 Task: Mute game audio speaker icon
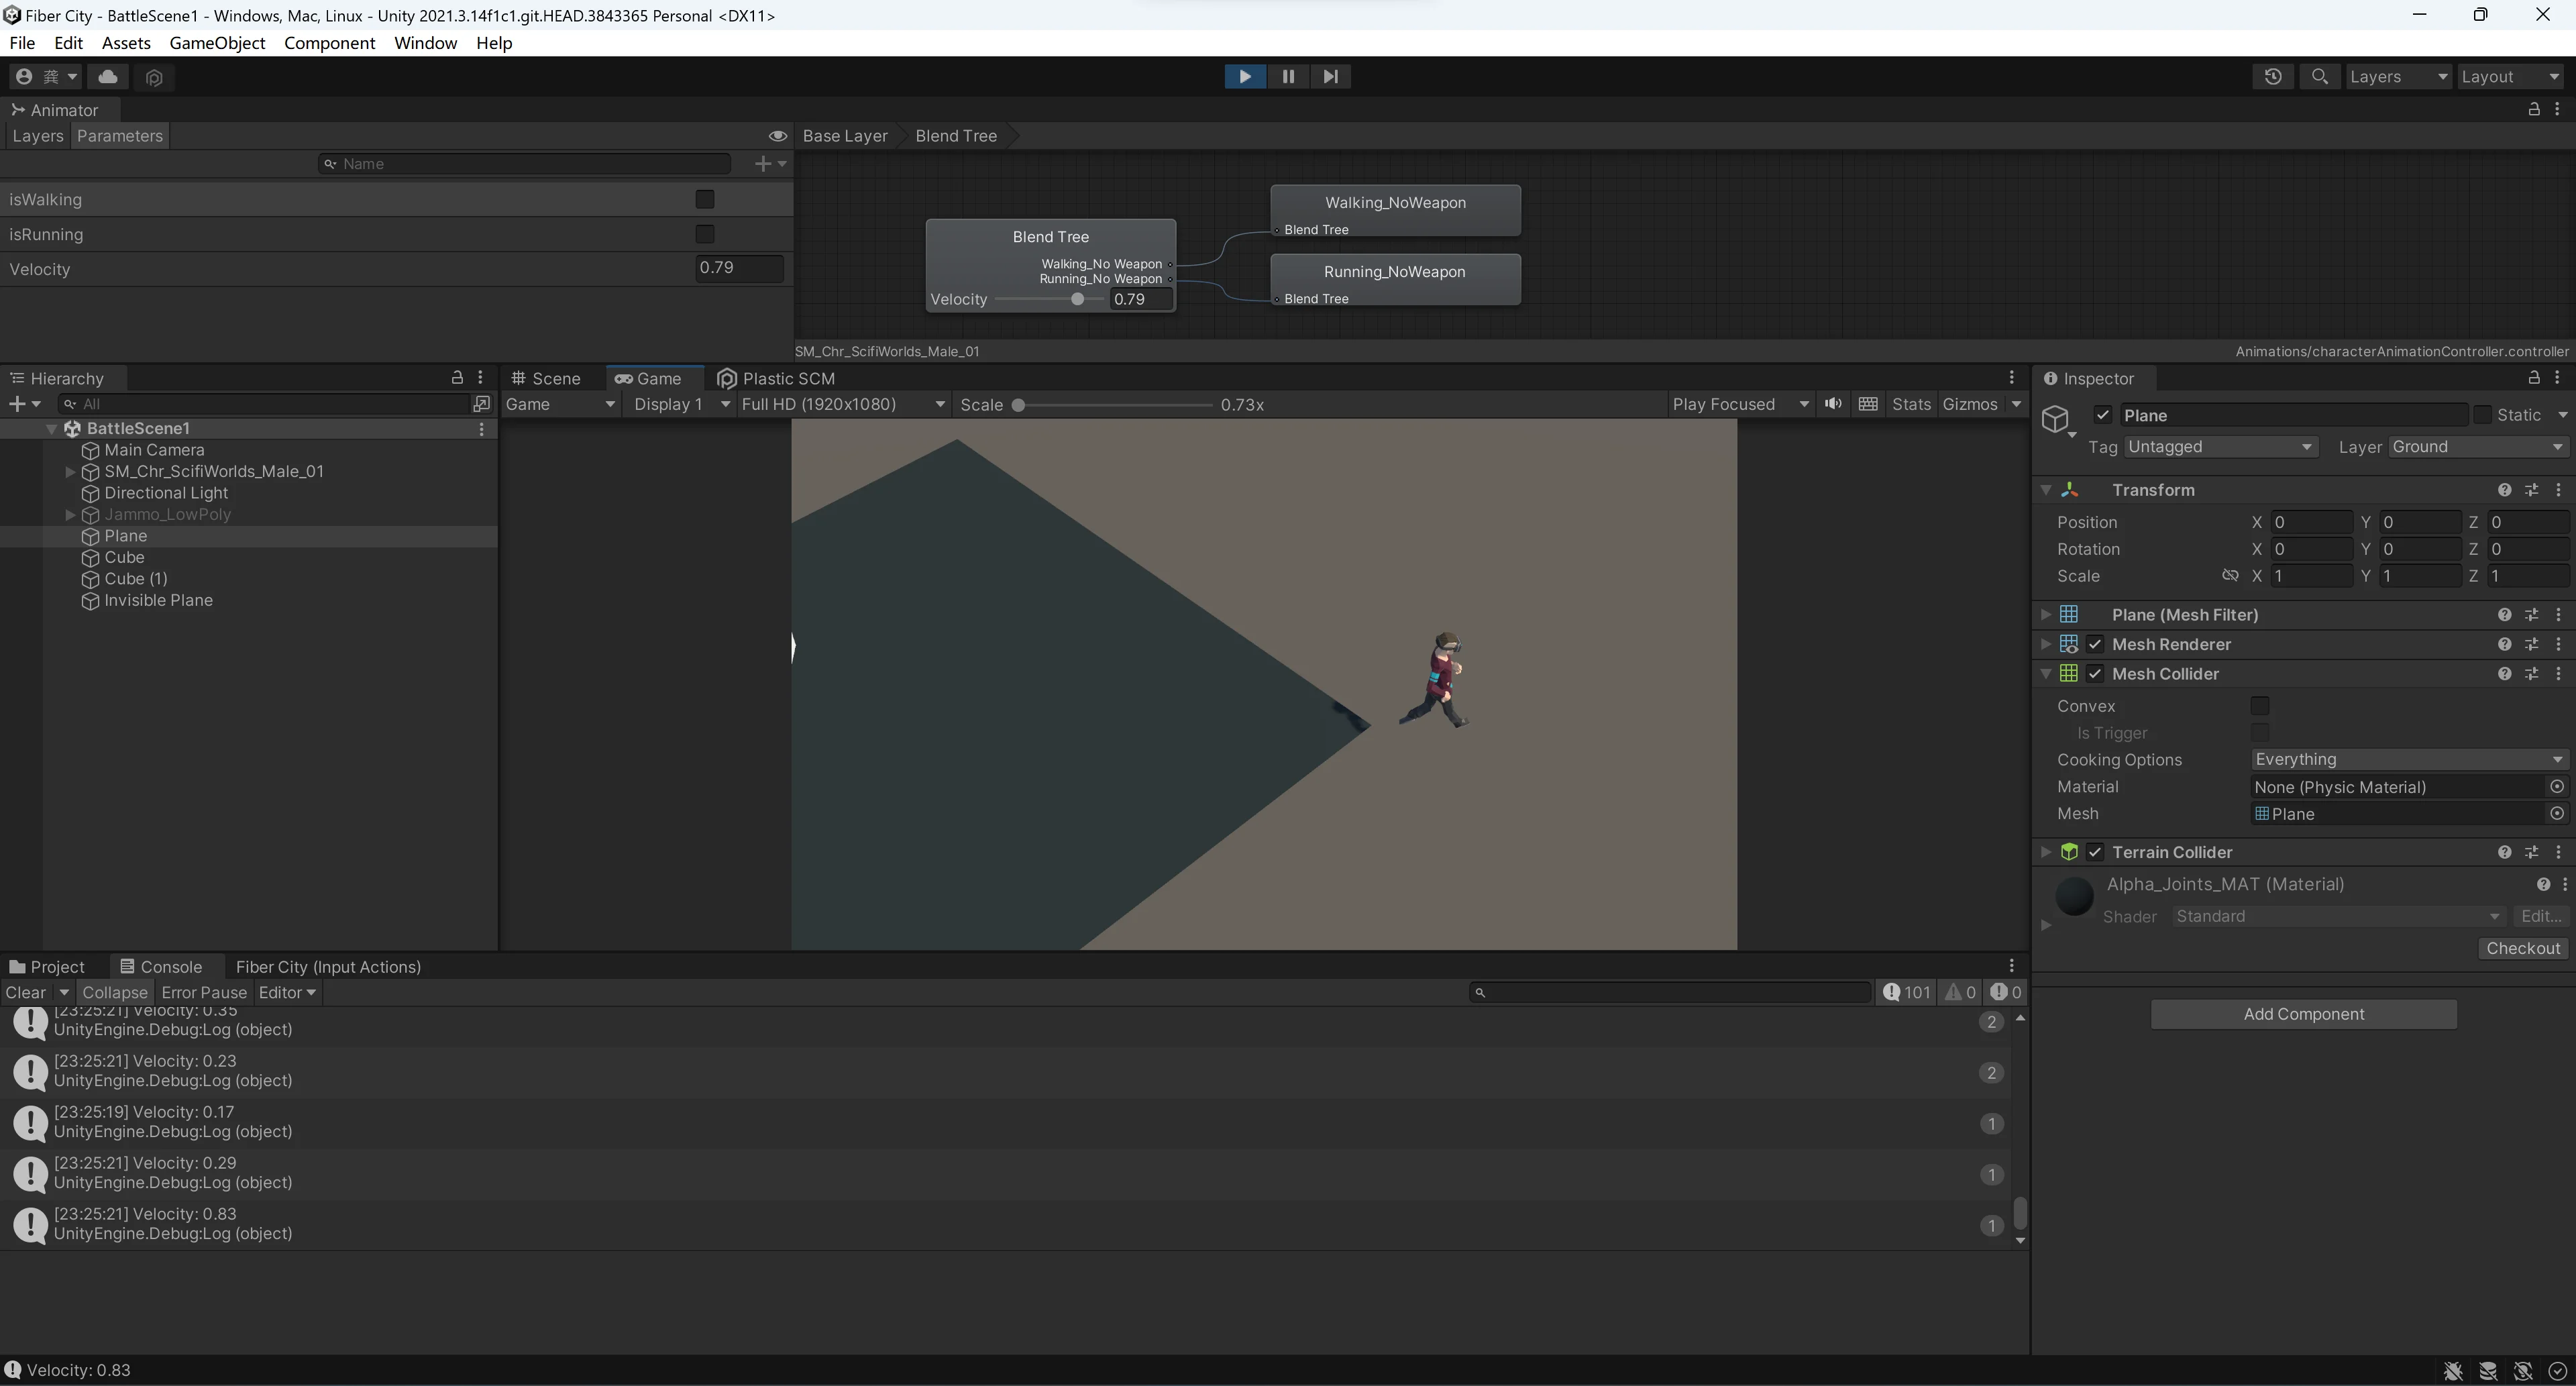[x=1833, y=404]
